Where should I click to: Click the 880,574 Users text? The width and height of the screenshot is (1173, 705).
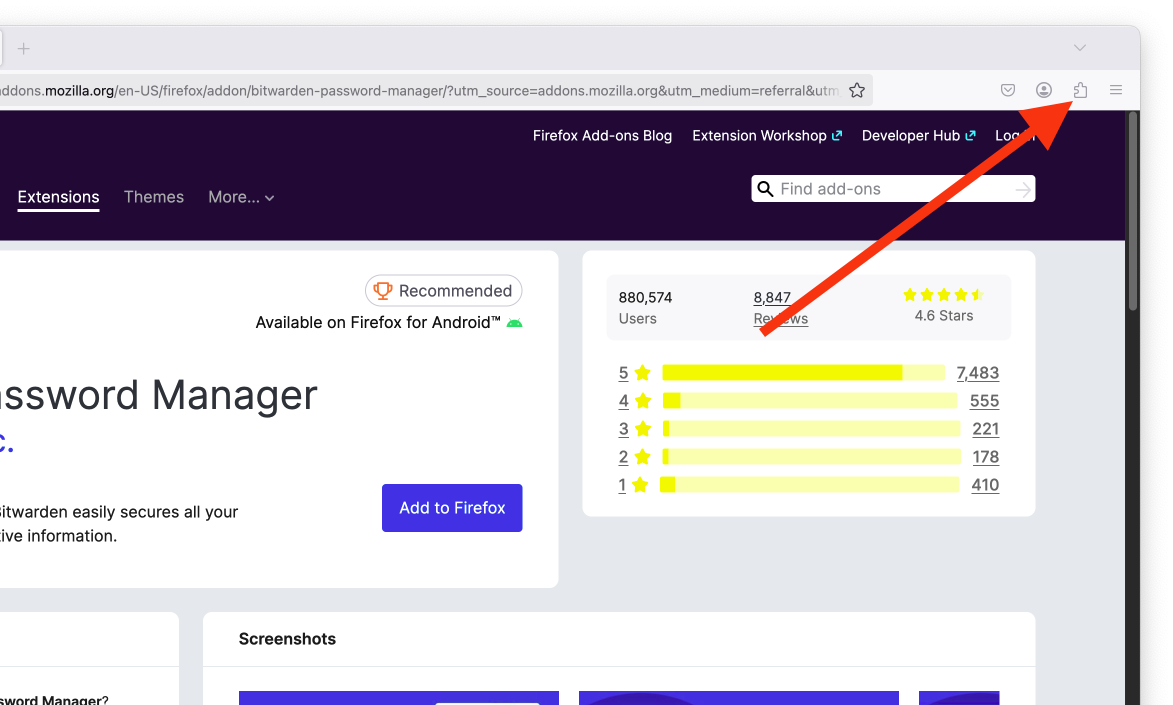click(645, 308)
